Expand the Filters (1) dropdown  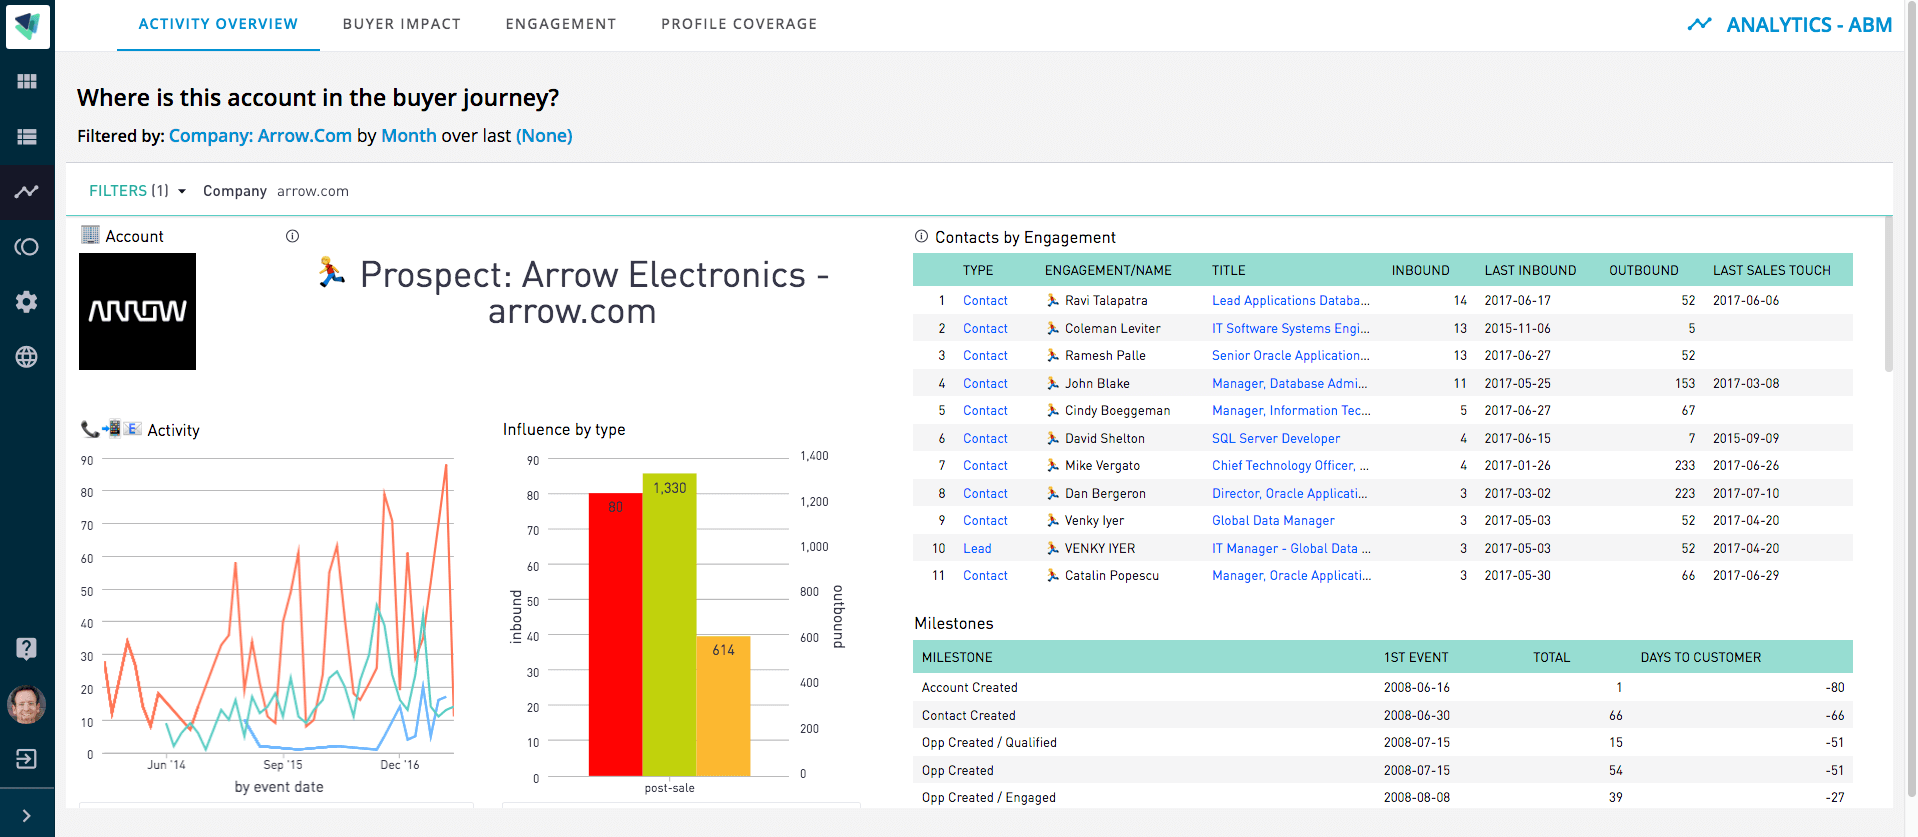(138, 191)
